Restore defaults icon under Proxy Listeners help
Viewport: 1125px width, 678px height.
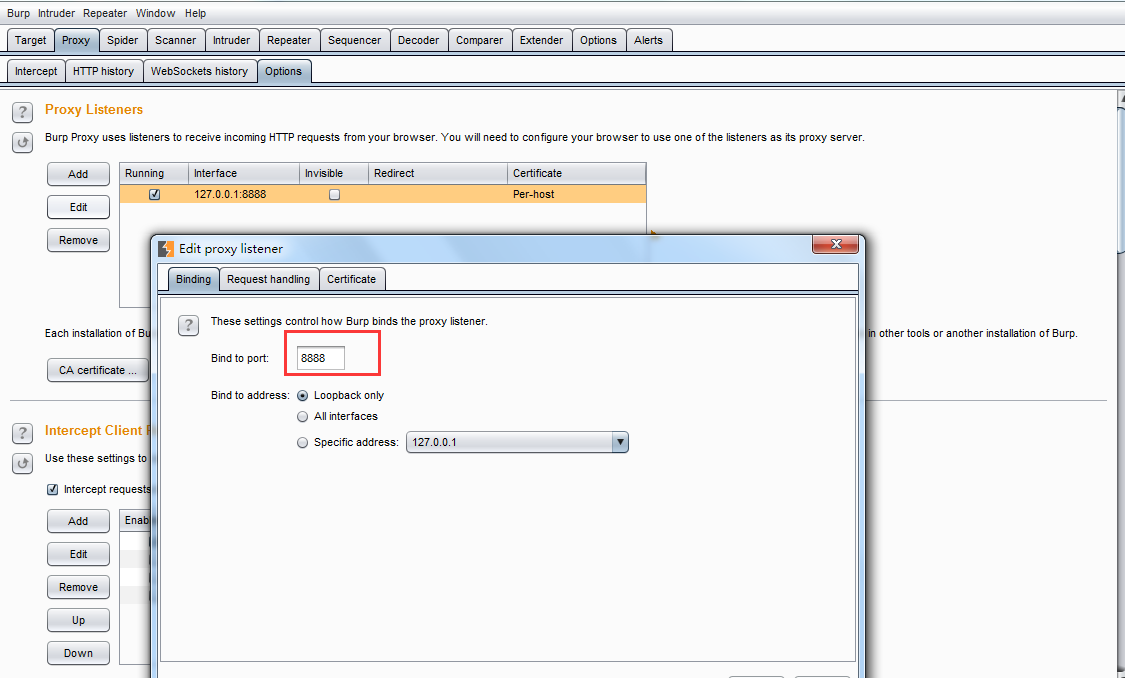22,142
